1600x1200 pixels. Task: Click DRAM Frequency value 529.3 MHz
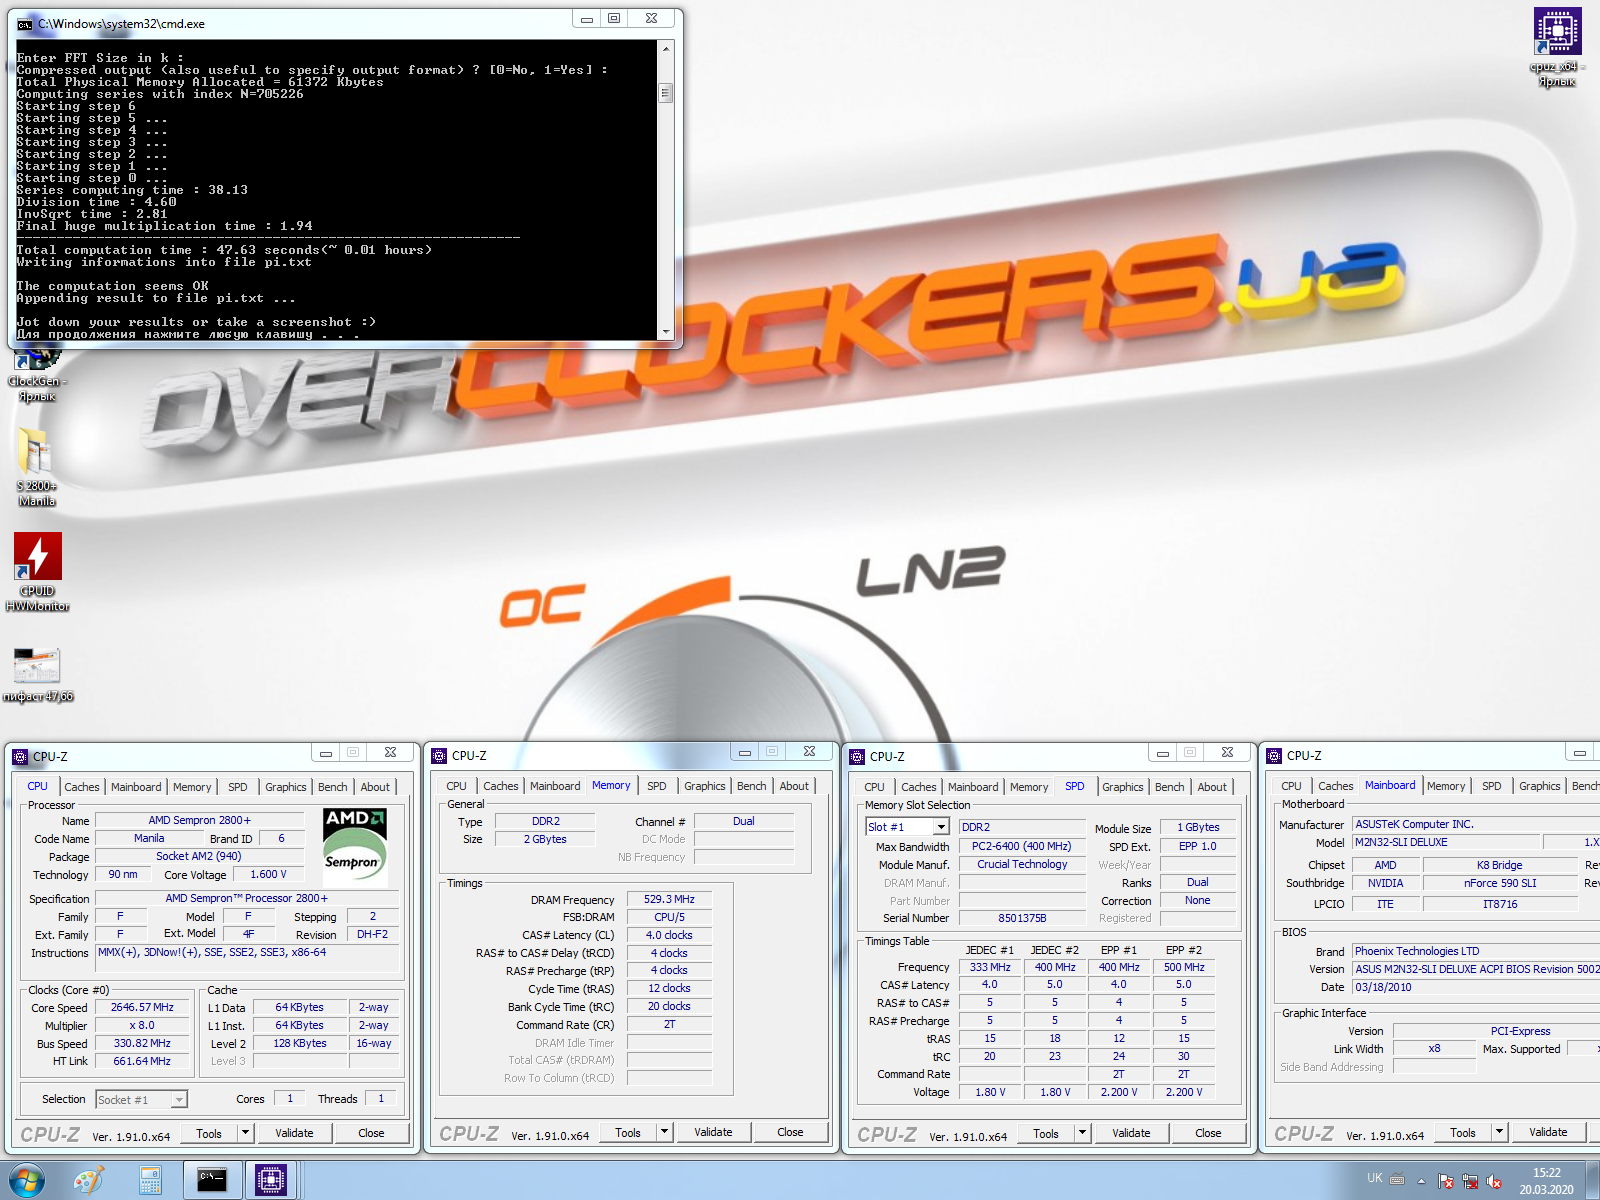(669, 900)
